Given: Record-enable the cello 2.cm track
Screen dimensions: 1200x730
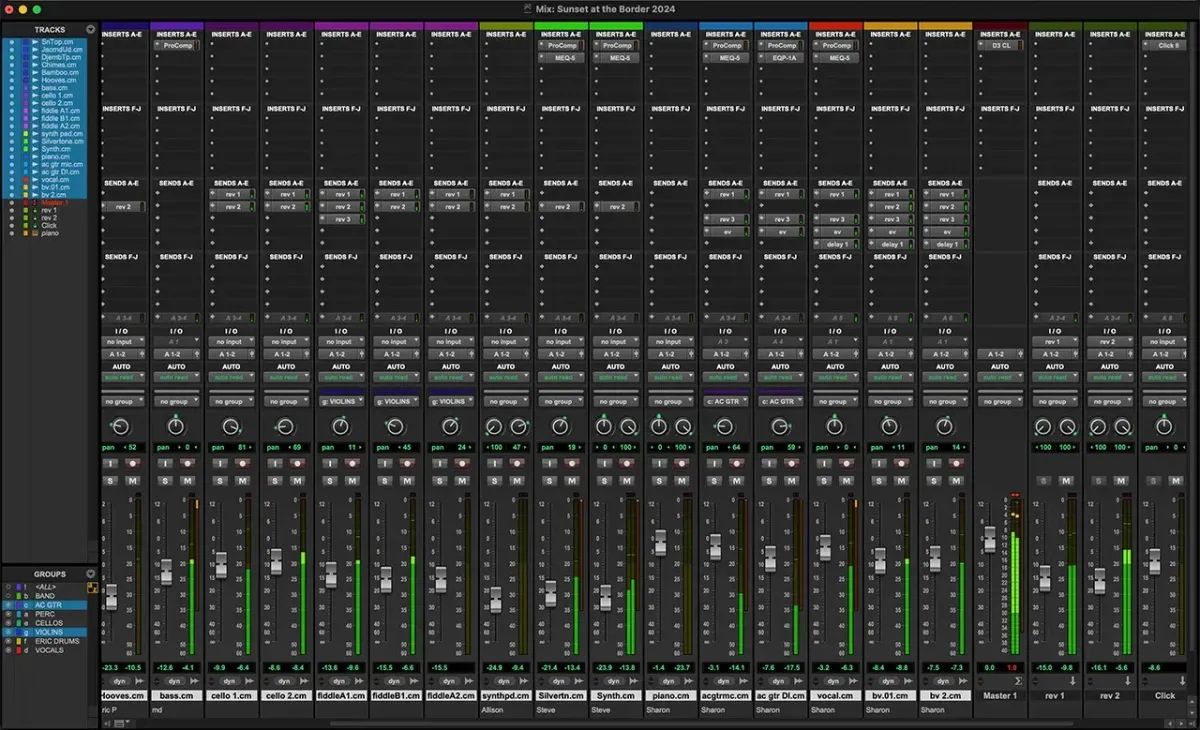Looking at the screenshot, I should pos(296,463).
